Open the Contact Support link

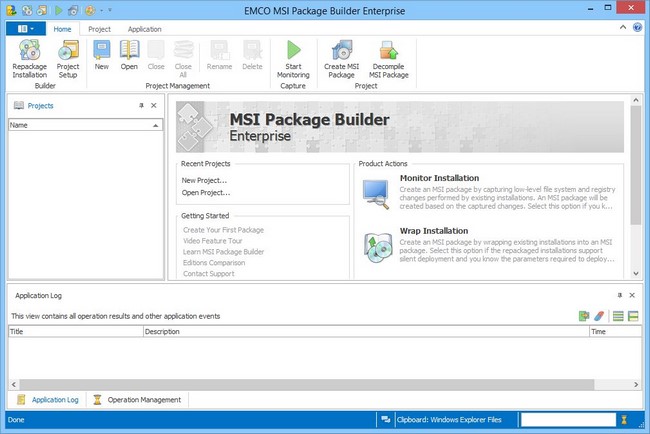click(x=209, y=274)
